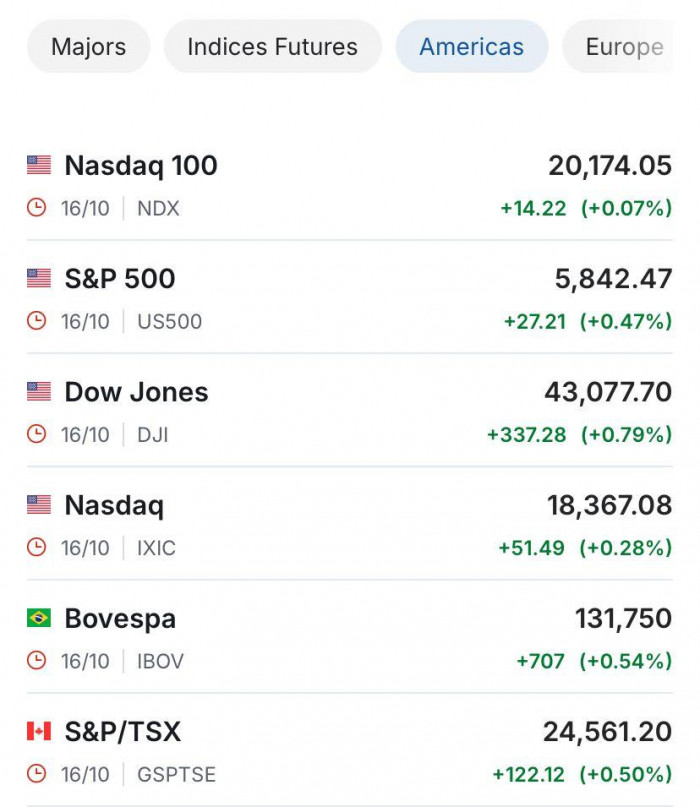The image size is (700, 807).
Task: Click the US flag icon beside Dow Jones
Action: pos(39,392)
